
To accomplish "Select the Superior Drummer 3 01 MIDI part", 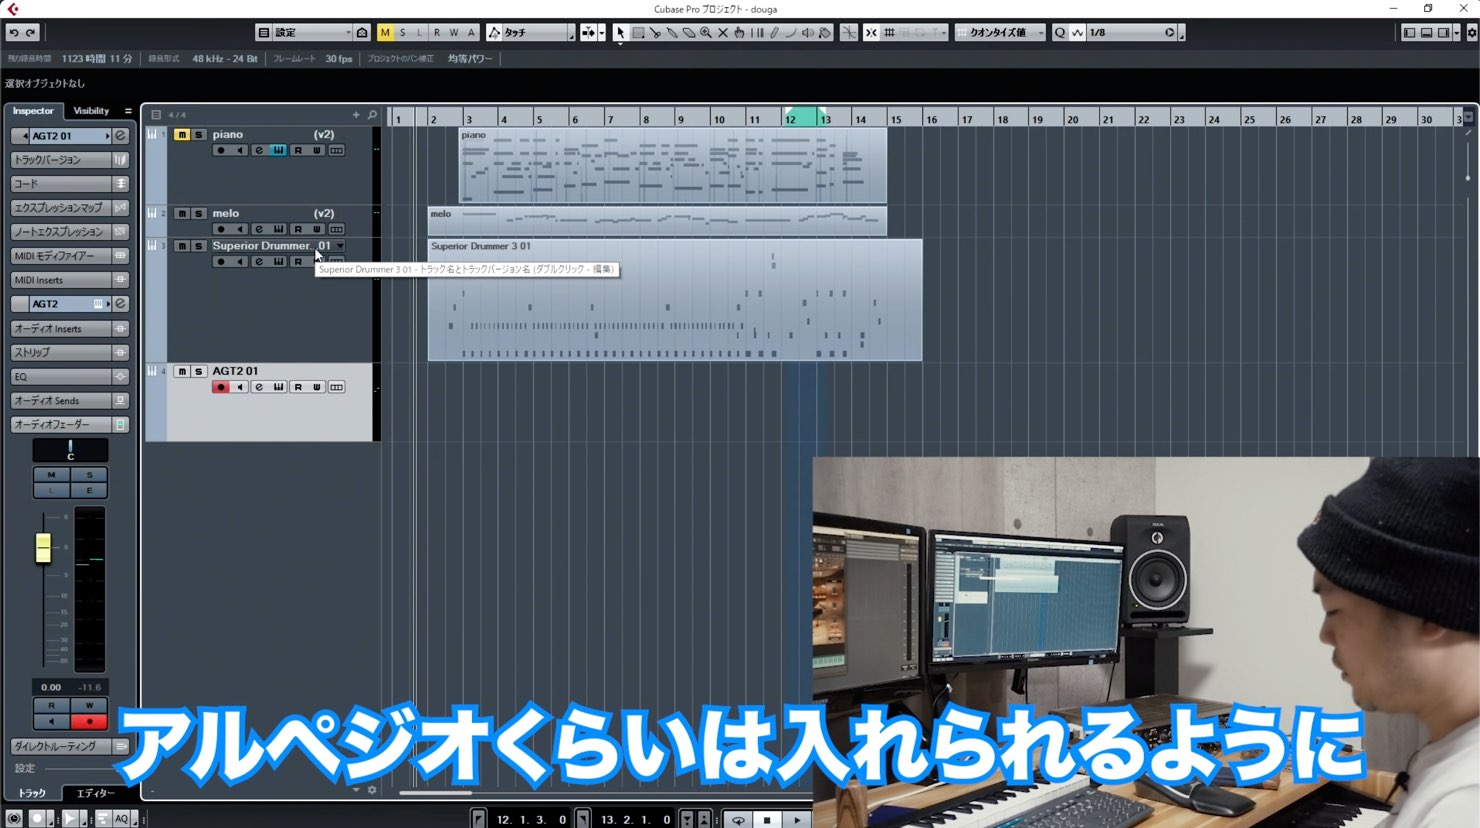I will coord(675,300).
